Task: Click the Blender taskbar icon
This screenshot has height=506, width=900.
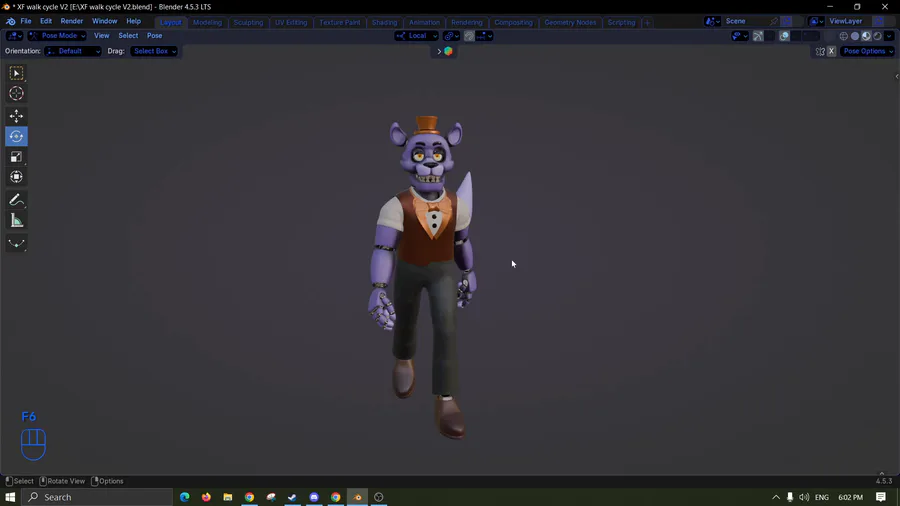Action: tap(358, 497)
